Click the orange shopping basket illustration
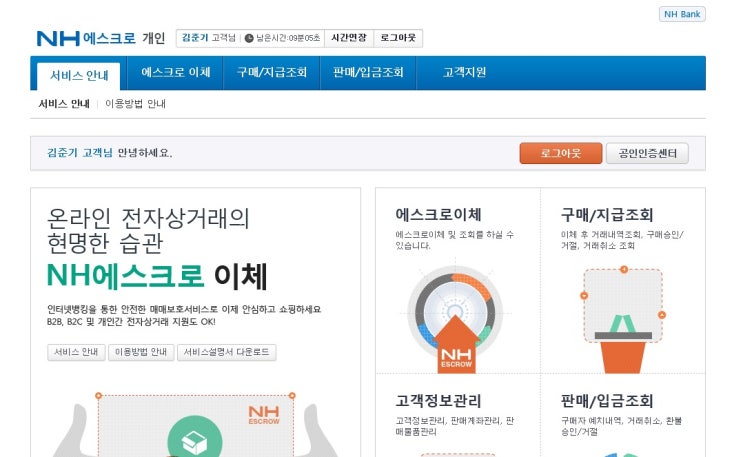Screen dimensions: 743x457 point(623,320)
